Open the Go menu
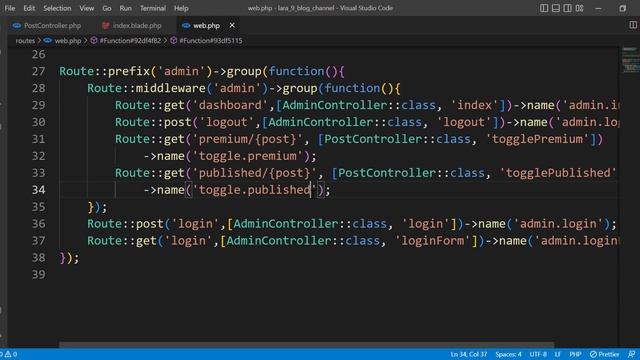Screen dimensions: 640x360 tap(107, 8)
